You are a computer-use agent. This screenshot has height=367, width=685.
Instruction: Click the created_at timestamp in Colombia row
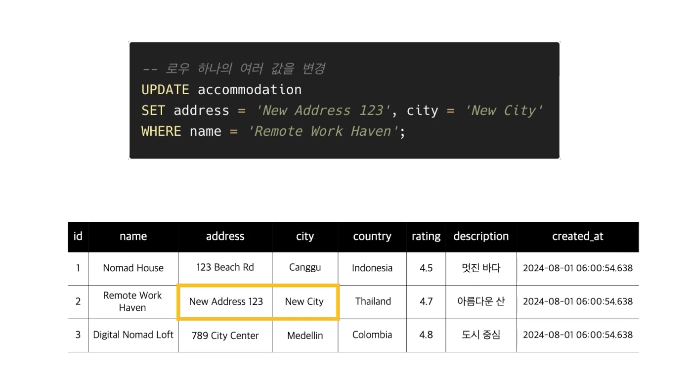(x=578, y=335)
